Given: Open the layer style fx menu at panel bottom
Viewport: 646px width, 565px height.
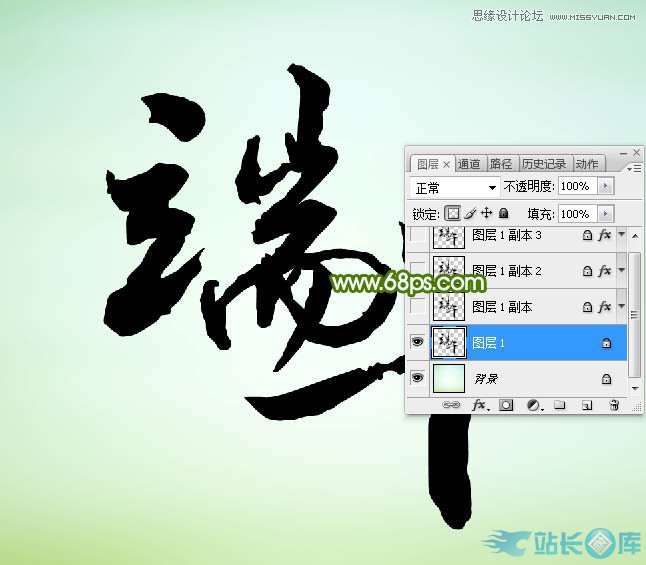Looking at the screenshot, I should click(x=479, y=405).
